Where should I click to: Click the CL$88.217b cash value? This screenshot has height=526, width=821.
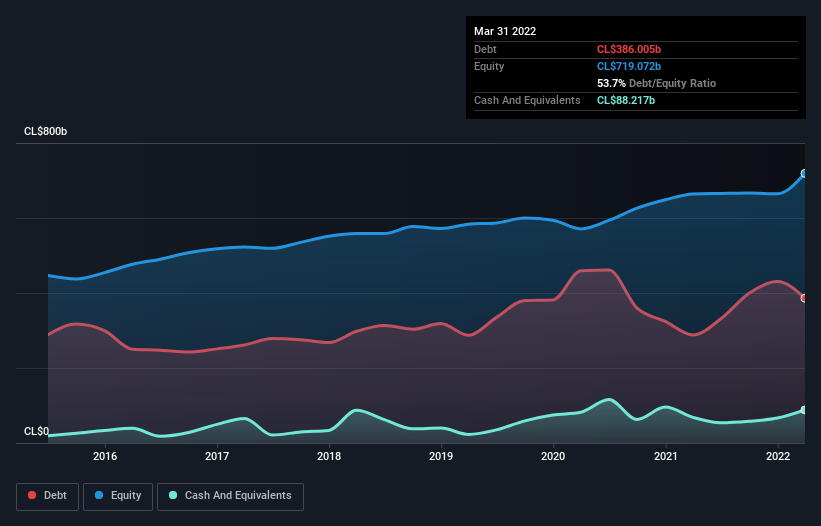626,100
